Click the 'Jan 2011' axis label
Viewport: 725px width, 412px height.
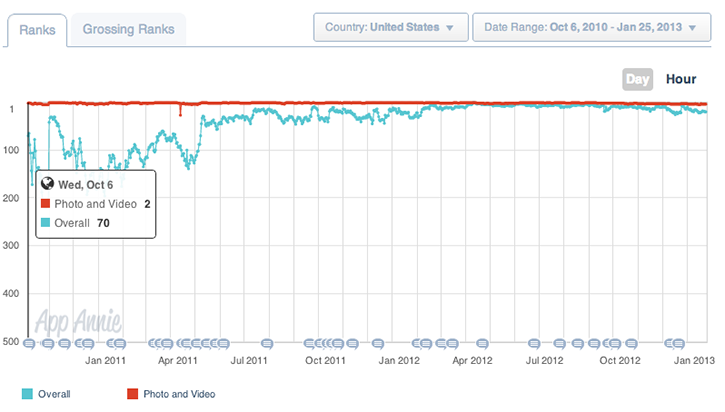pos(105,361)
